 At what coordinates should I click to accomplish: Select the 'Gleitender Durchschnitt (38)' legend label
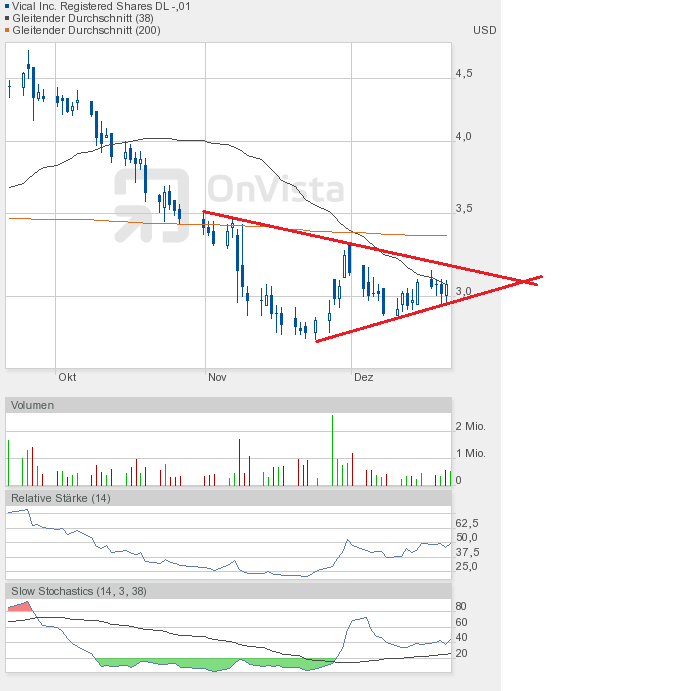[83, 18]
